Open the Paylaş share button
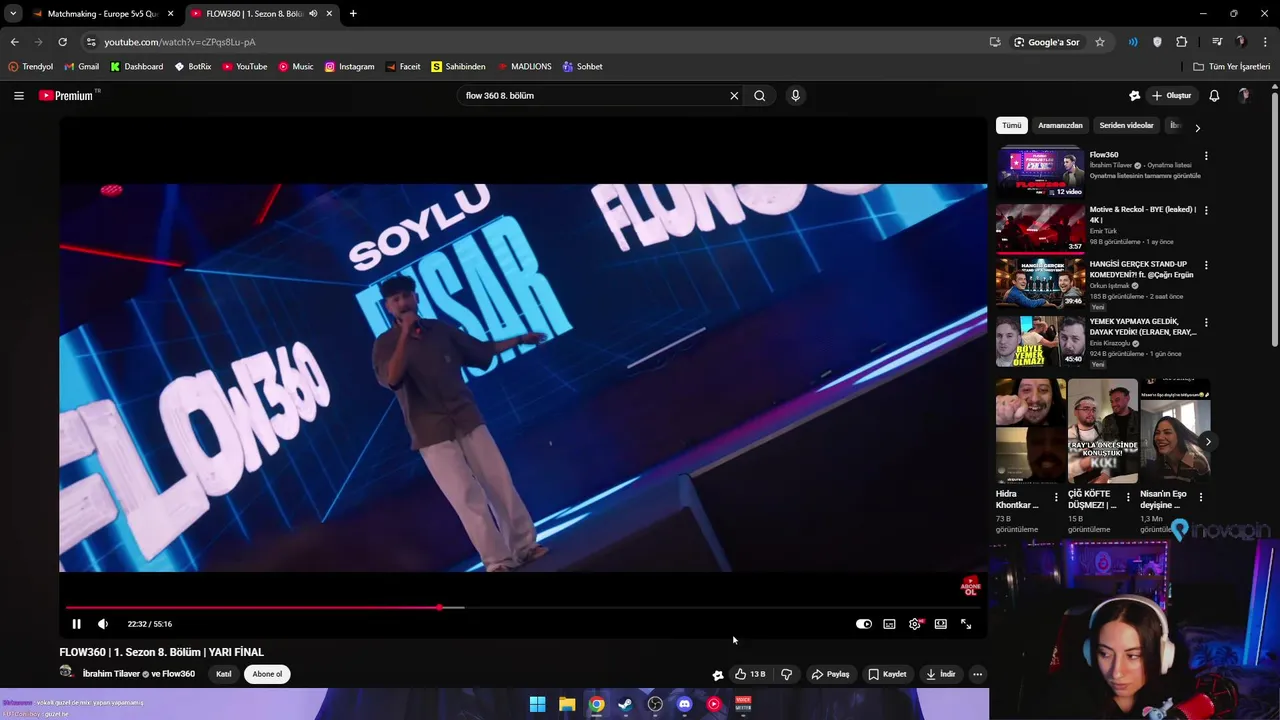Viewport: 1280px width, 720px height. pos(830,674)
